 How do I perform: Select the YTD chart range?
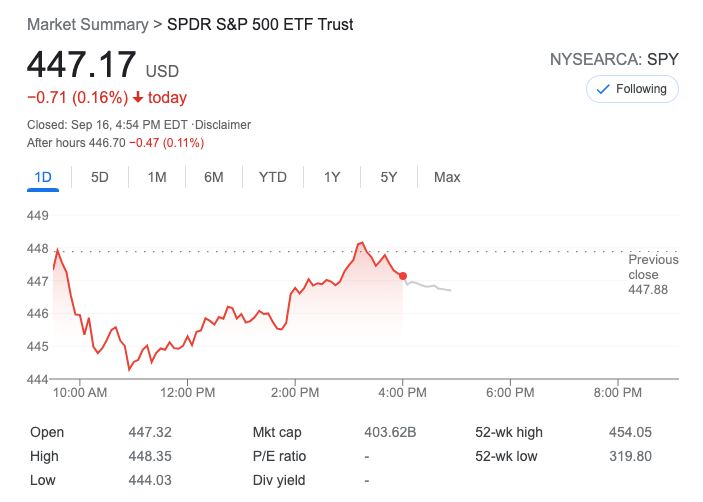pos(273,177)
